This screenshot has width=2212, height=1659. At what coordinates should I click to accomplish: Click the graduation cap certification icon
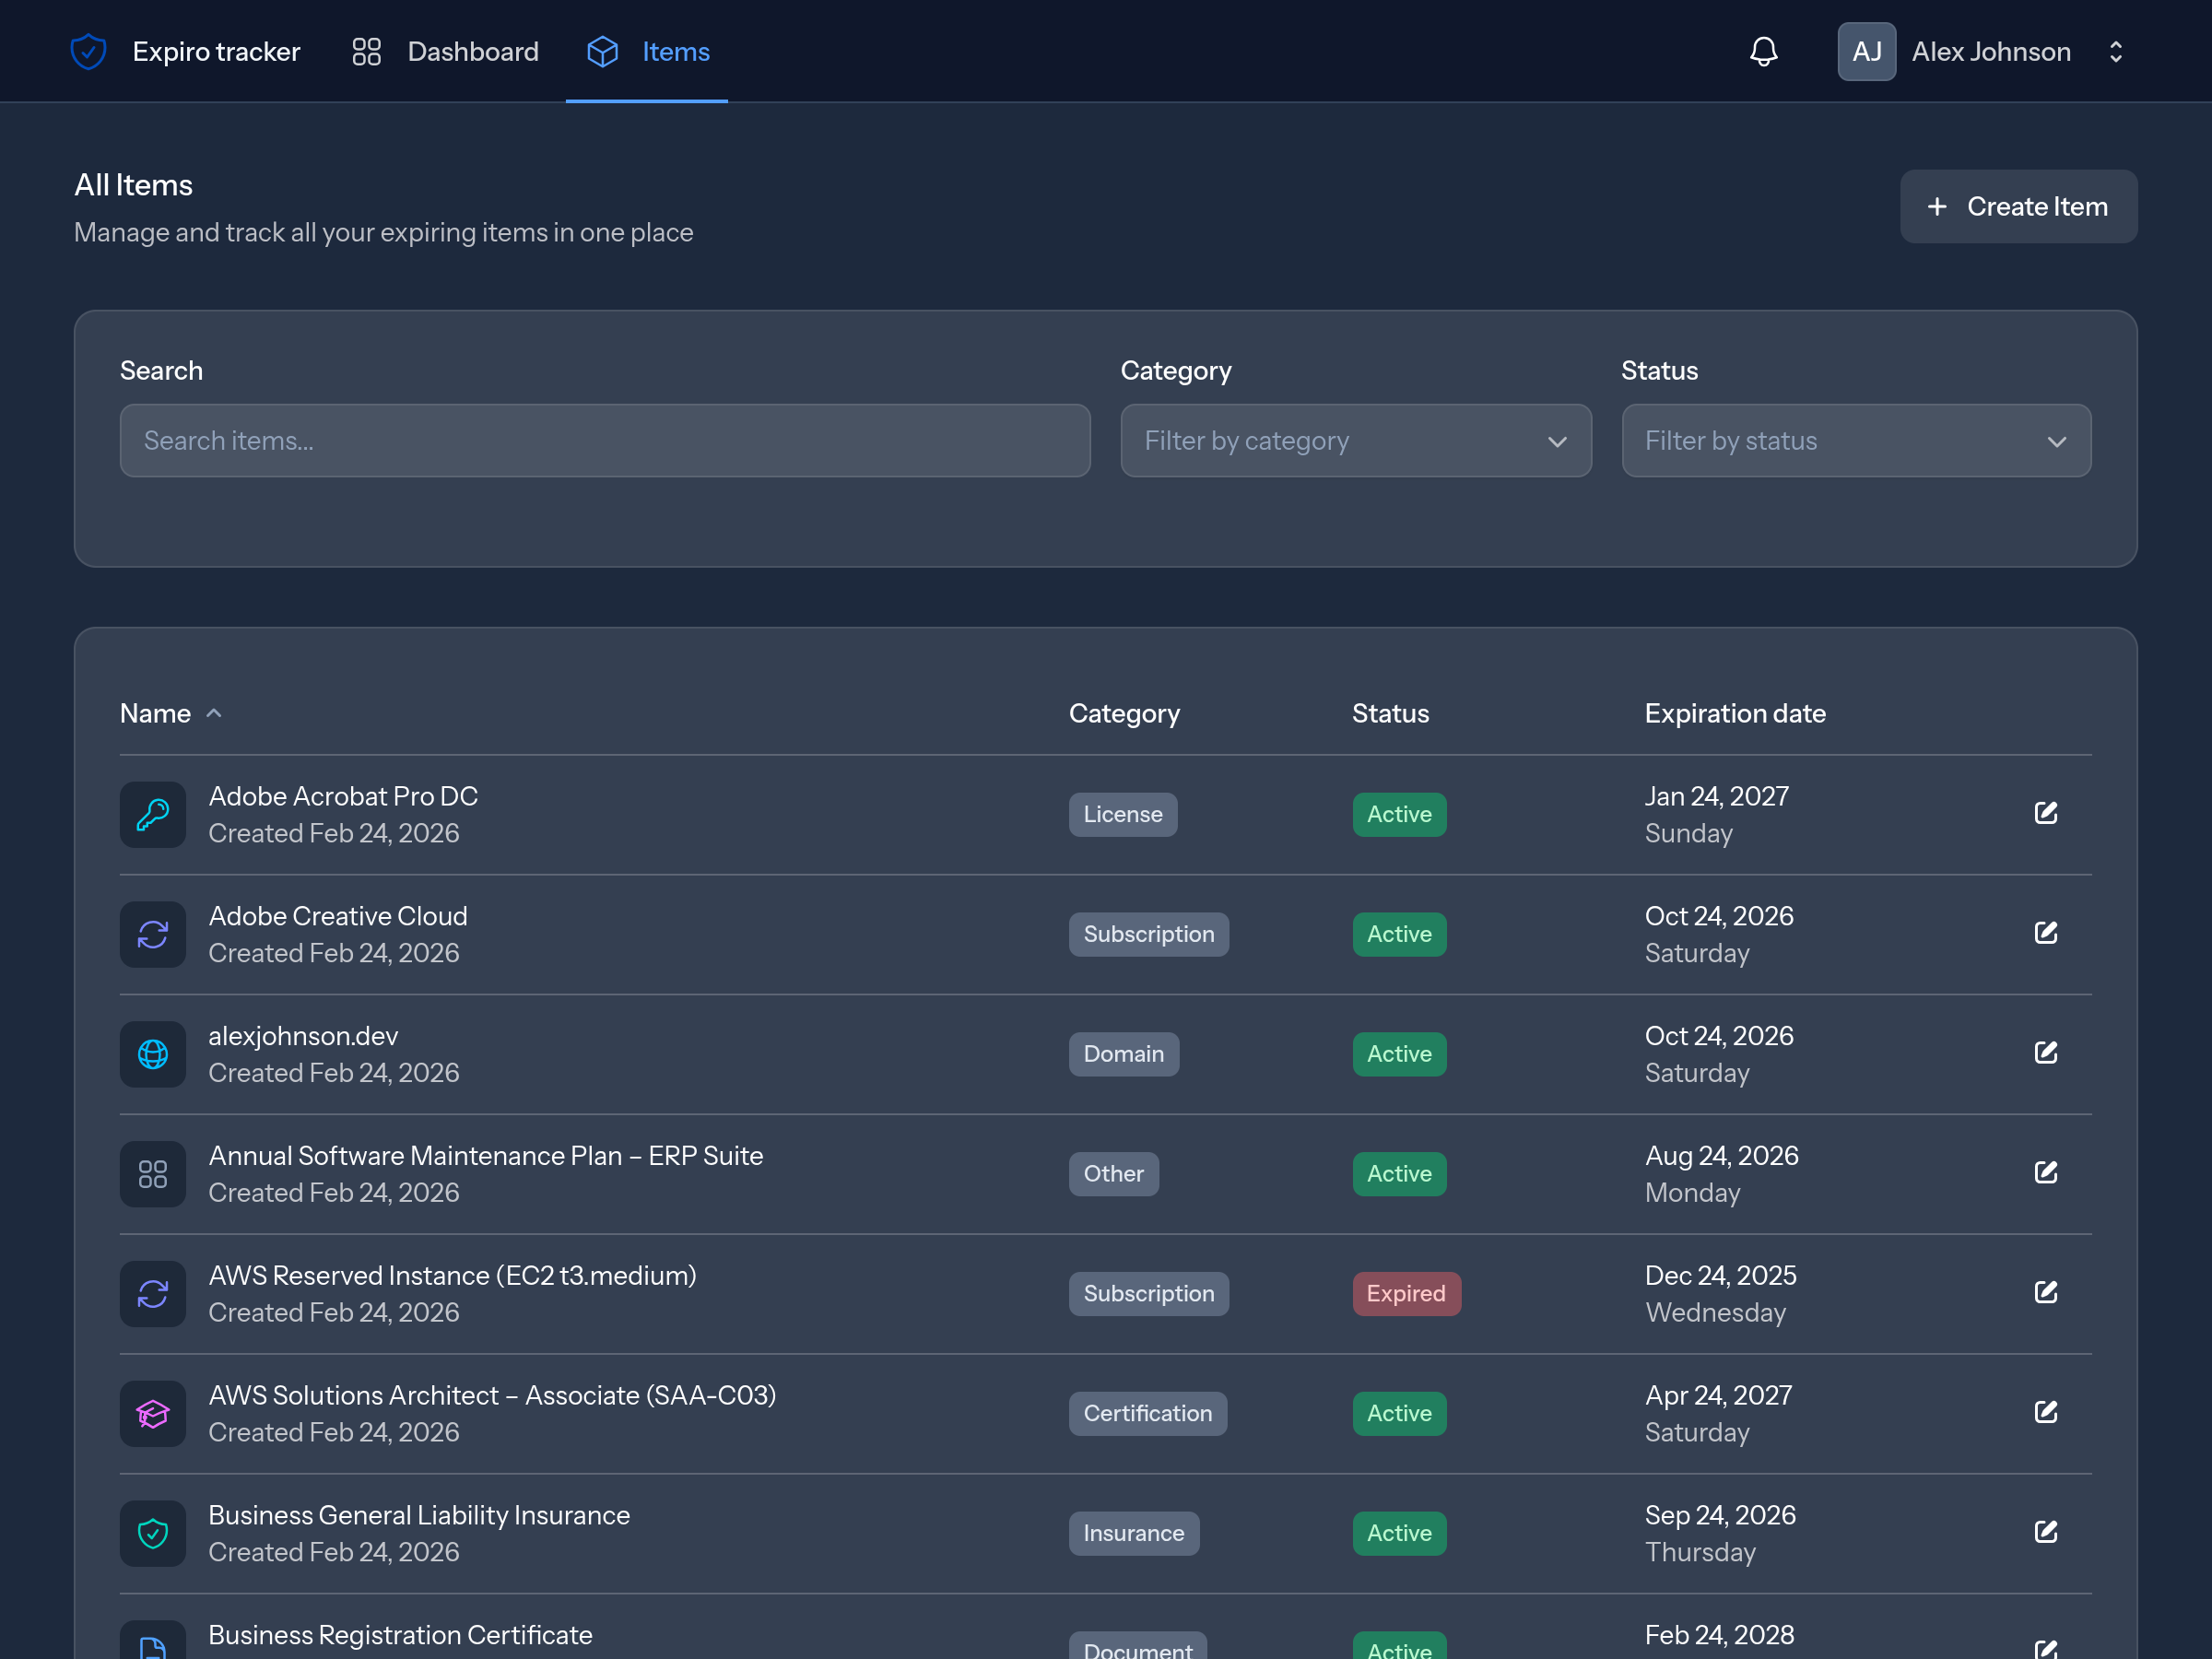(x=153, y=1413)
